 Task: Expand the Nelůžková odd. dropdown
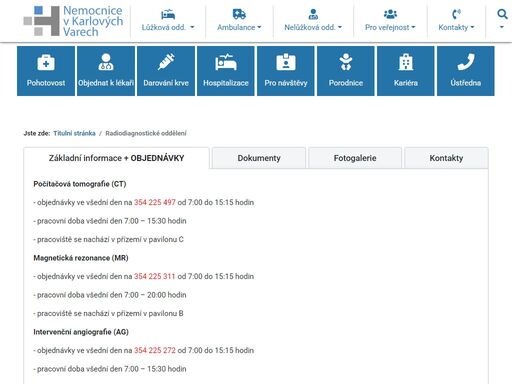[313, 21]
